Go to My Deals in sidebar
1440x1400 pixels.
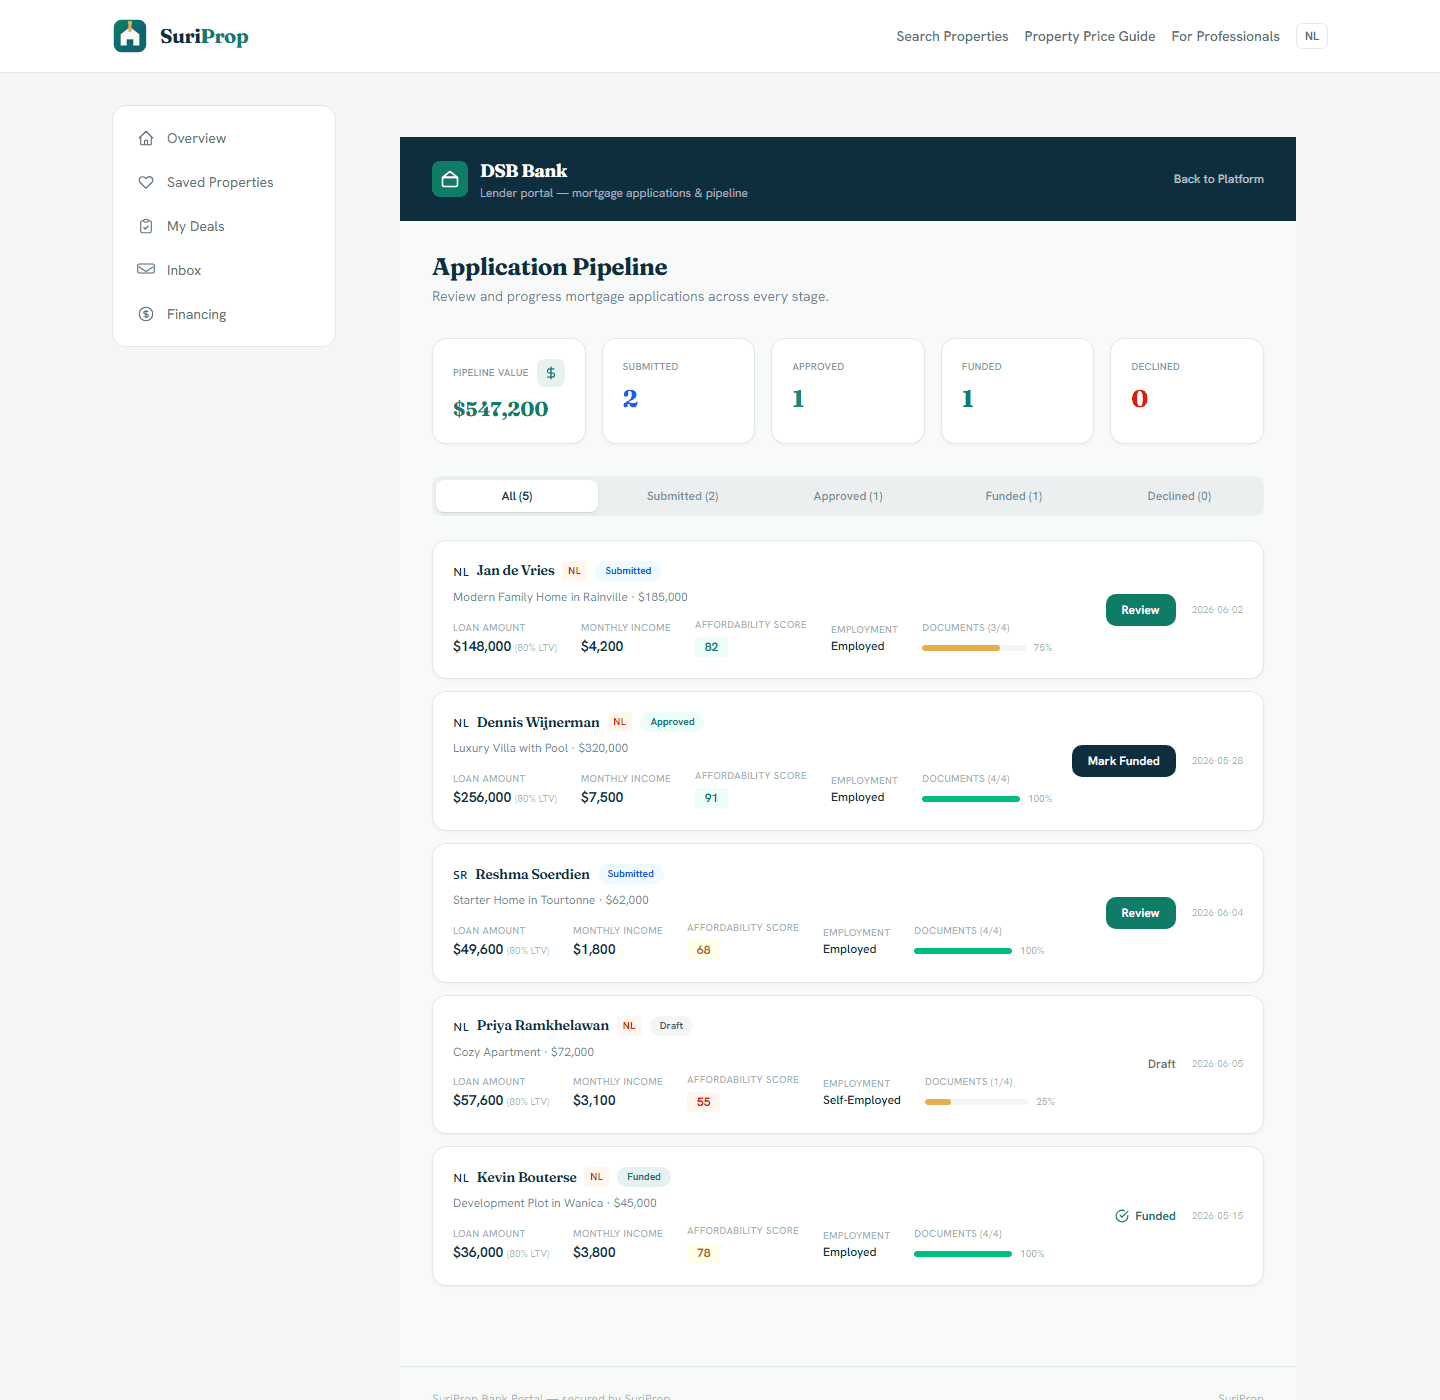224,226
